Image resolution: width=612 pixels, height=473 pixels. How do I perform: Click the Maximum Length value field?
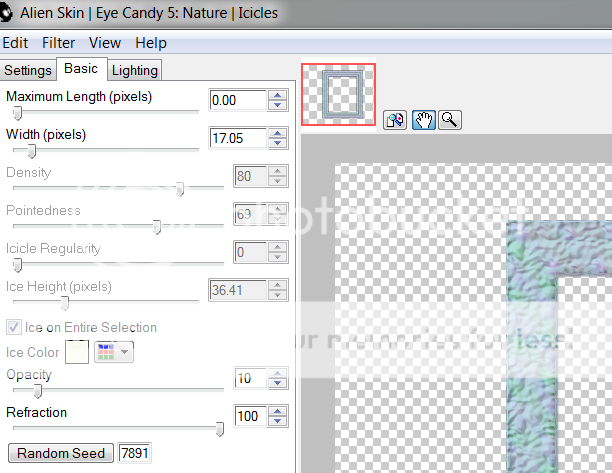[238, 100]
